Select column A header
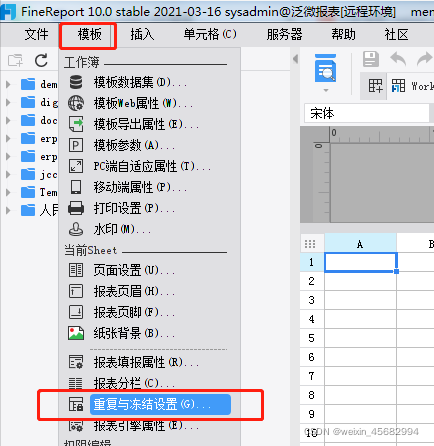Screen dimensions: 434x446 [360, 244]
